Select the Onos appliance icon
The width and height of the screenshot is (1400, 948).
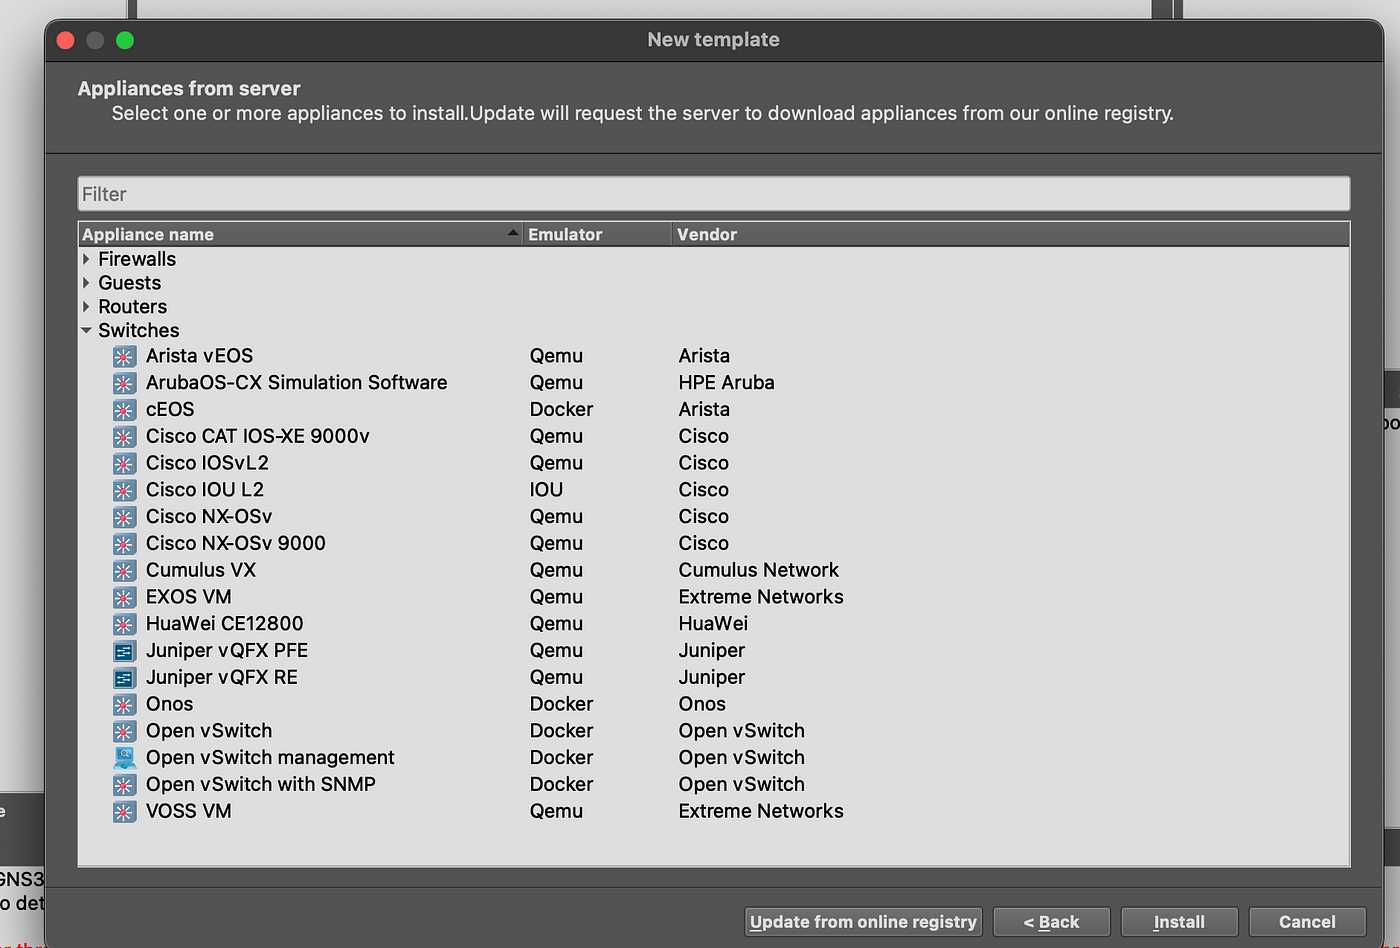(124, 705)
